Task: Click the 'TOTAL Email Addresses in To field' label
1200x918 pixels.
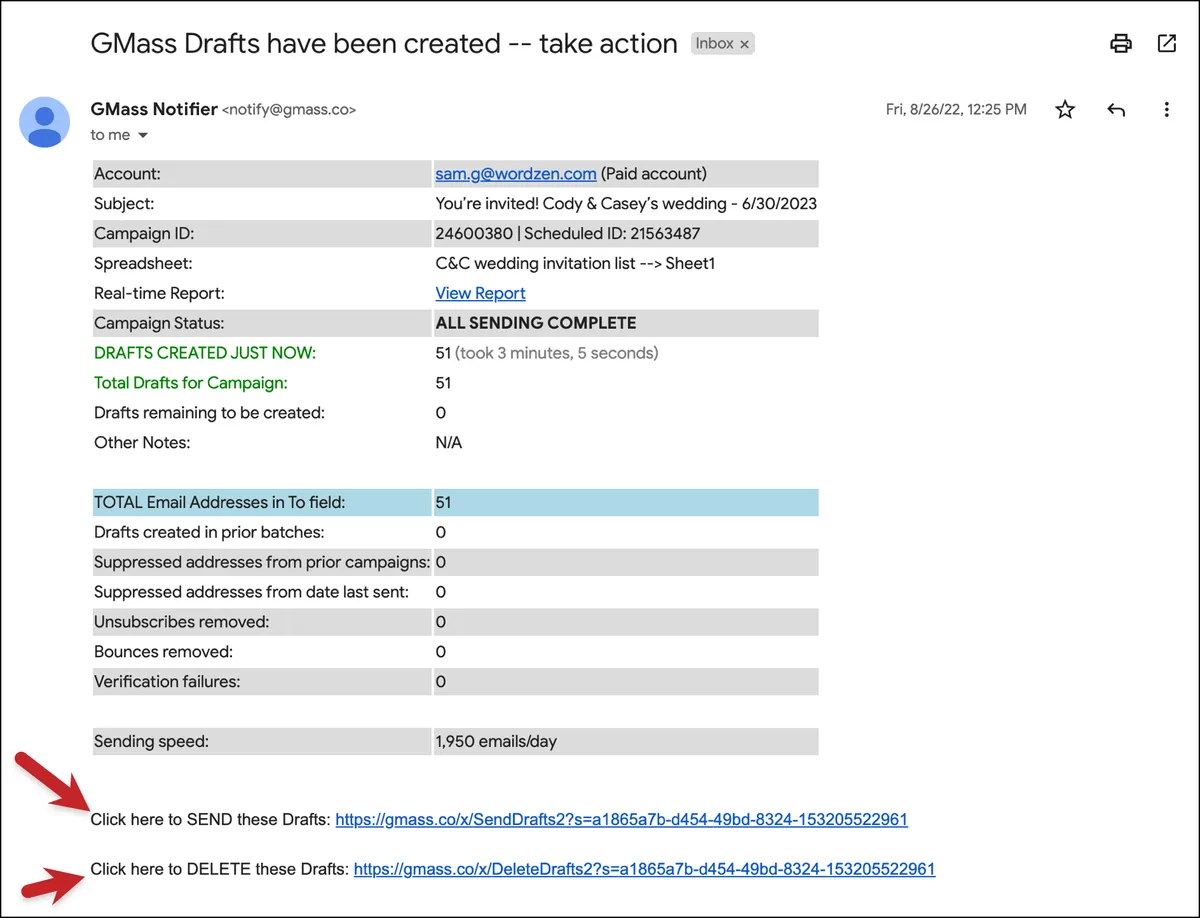Action: click(220, 503)
